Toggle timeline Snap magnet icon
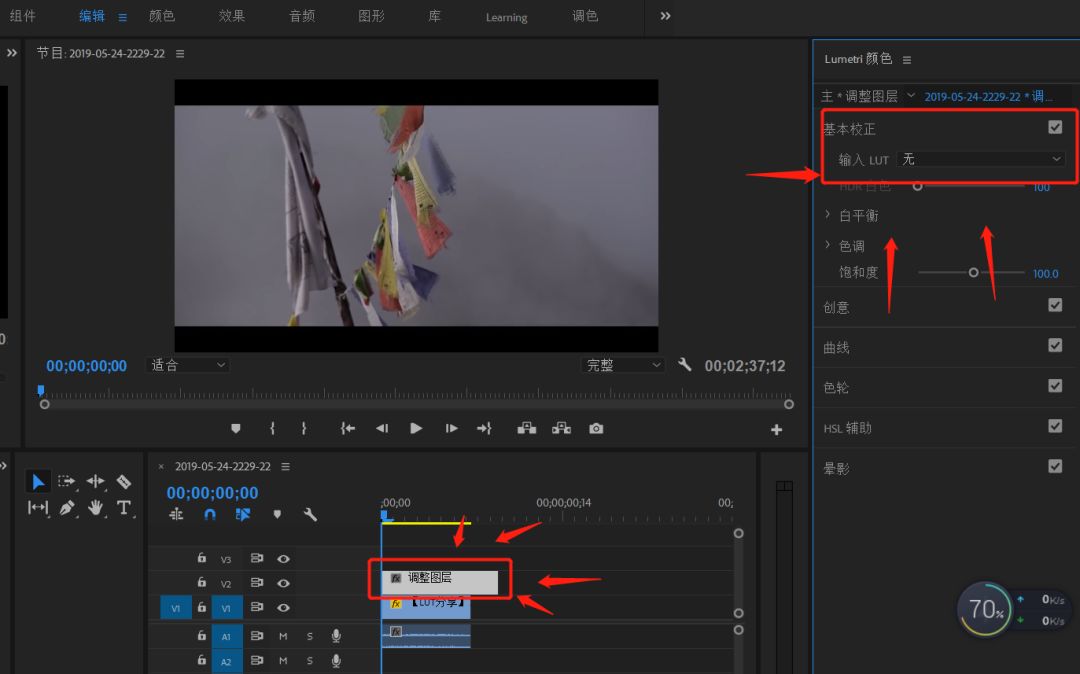The height and width of the screenshot is (674, 1080). point(210,514)
